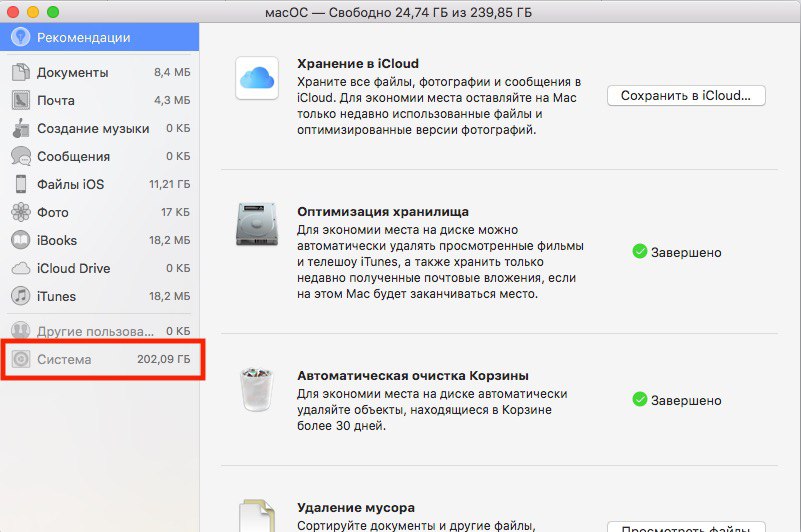The height and width of the screenshot is (532, 801).
Task: Click the Система gear icon
Action: click(20, 359)
